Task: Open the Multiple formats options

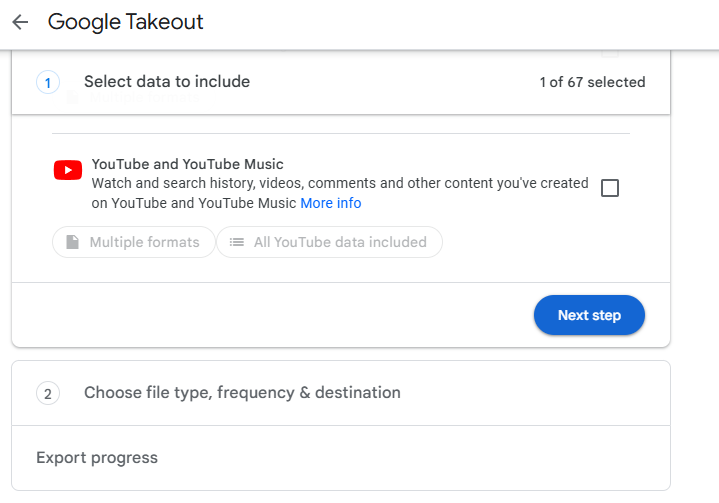Action: click(x=134, y=242)
